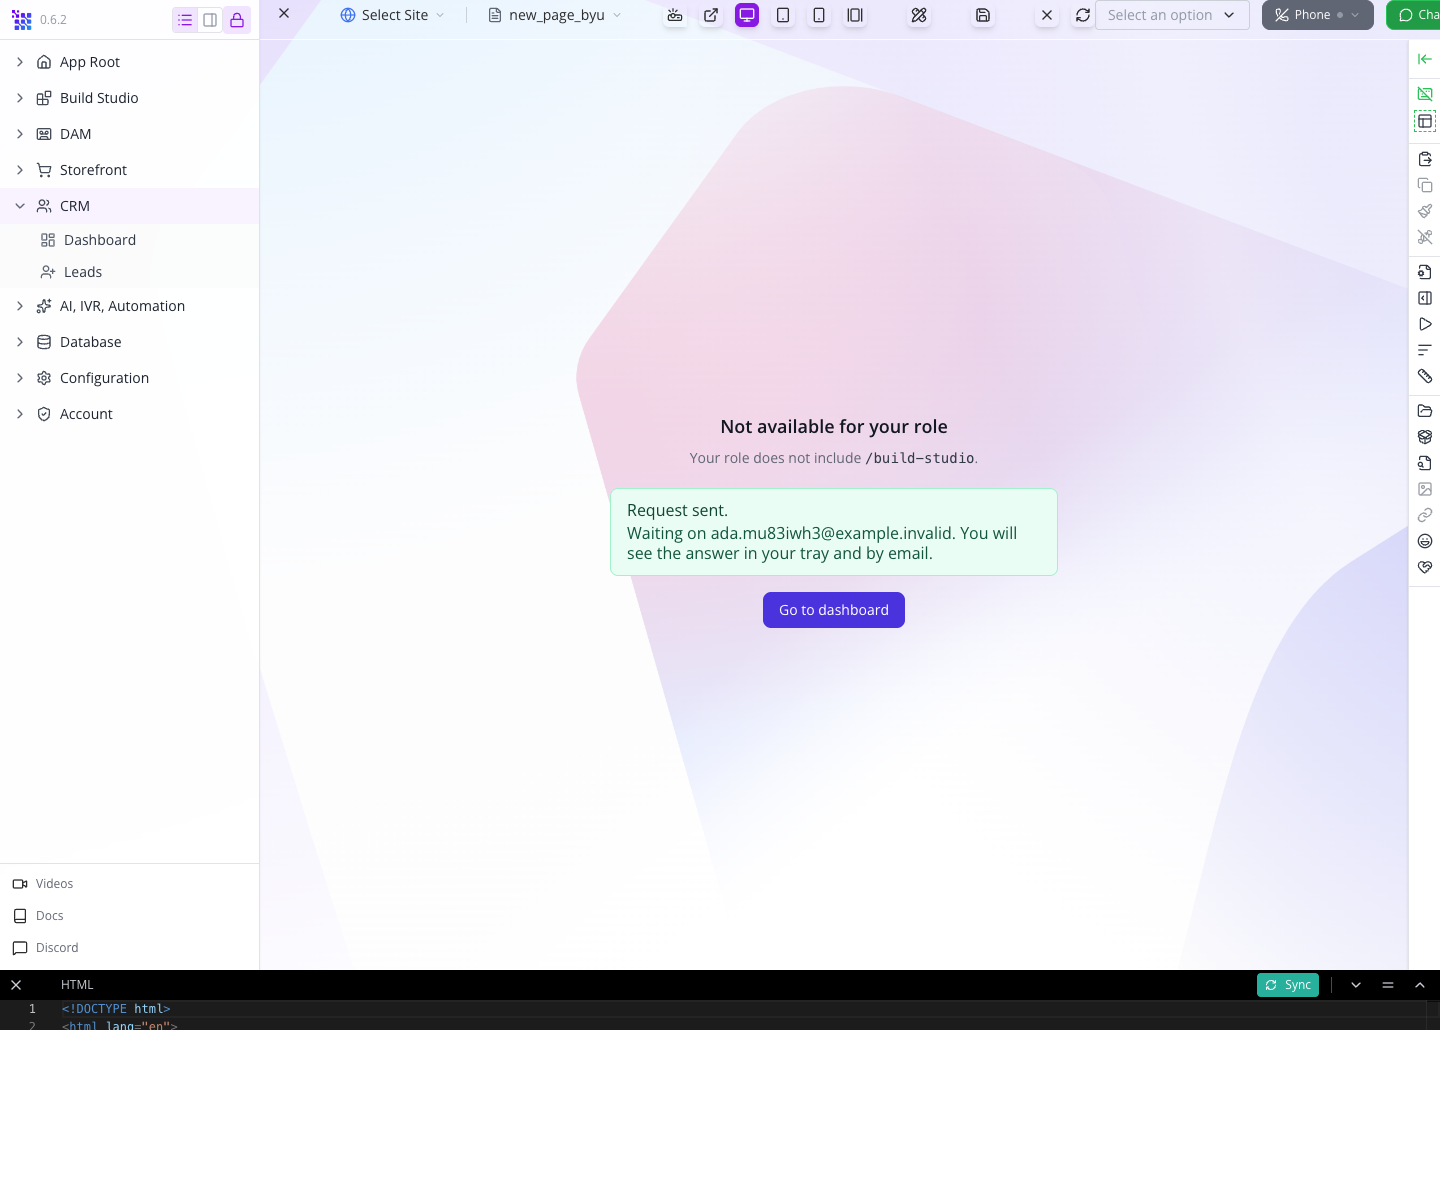Click the dashed layout template icon
This screenshot has height=1200, width=1440.
[x=1425, y=121]
